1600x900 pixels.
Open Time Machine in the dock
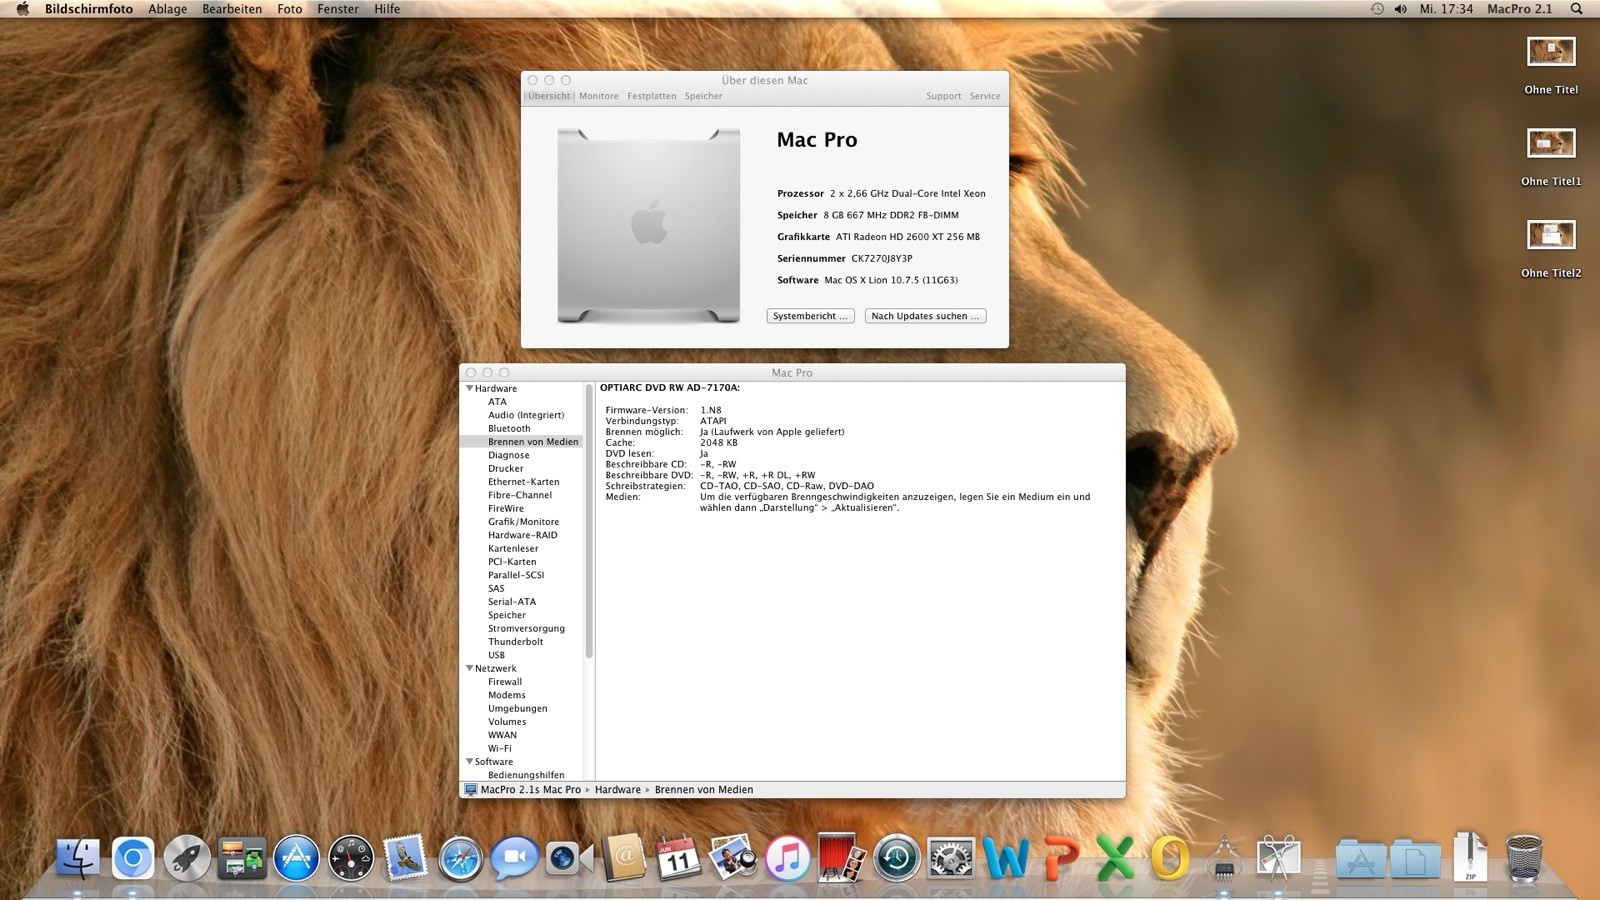pyautogui.click(x=896, y=858)
